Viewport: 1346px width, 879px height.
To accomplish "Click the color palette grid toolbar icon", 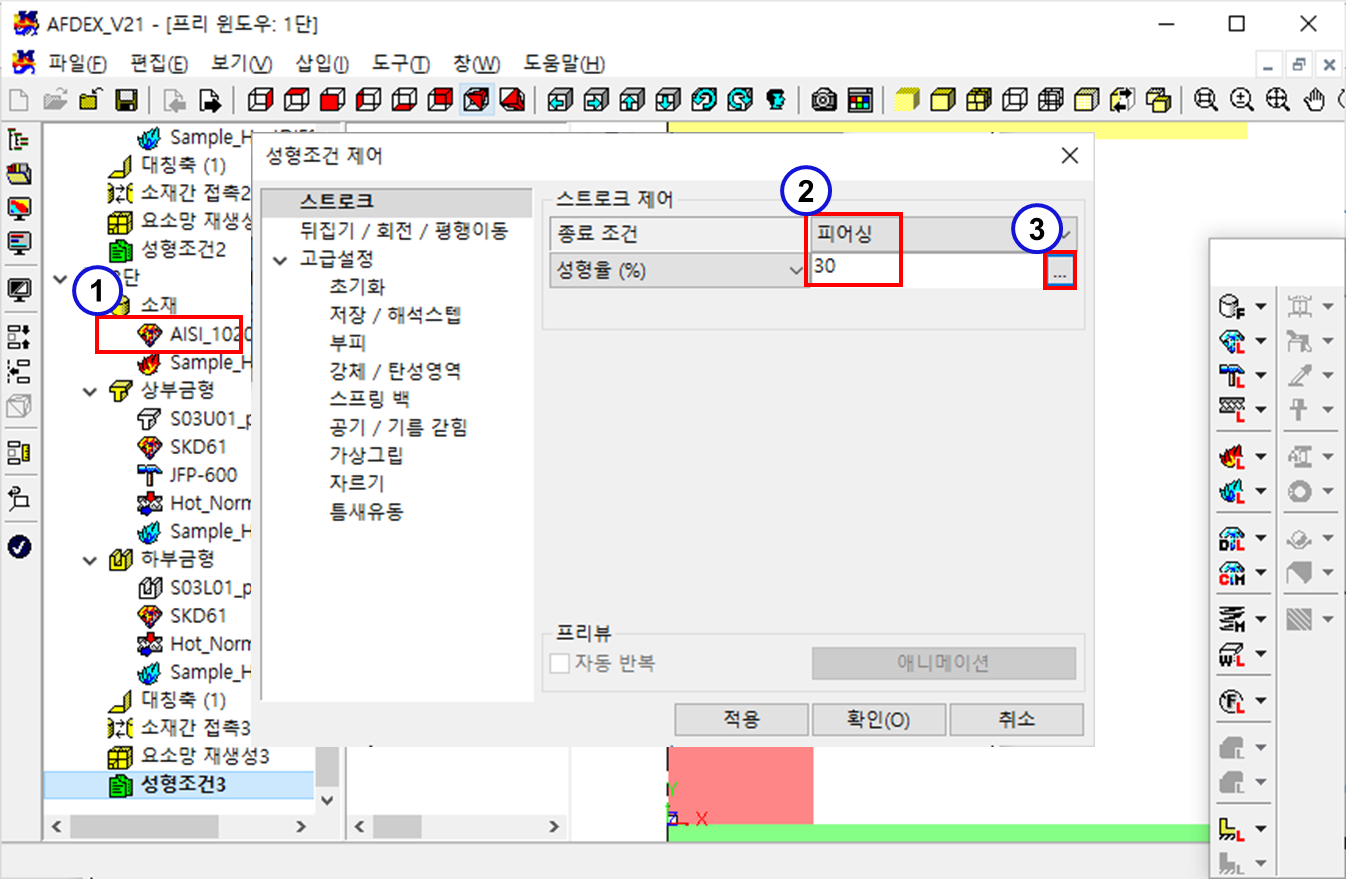I will [x=859, y=100].
